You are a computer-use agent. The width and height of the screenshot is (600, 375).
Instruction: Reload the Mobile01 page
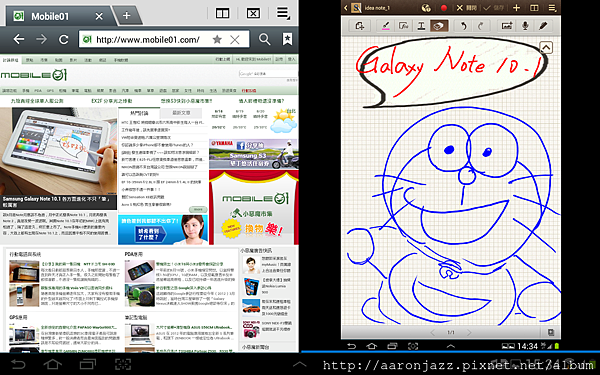tap(64, 39)
